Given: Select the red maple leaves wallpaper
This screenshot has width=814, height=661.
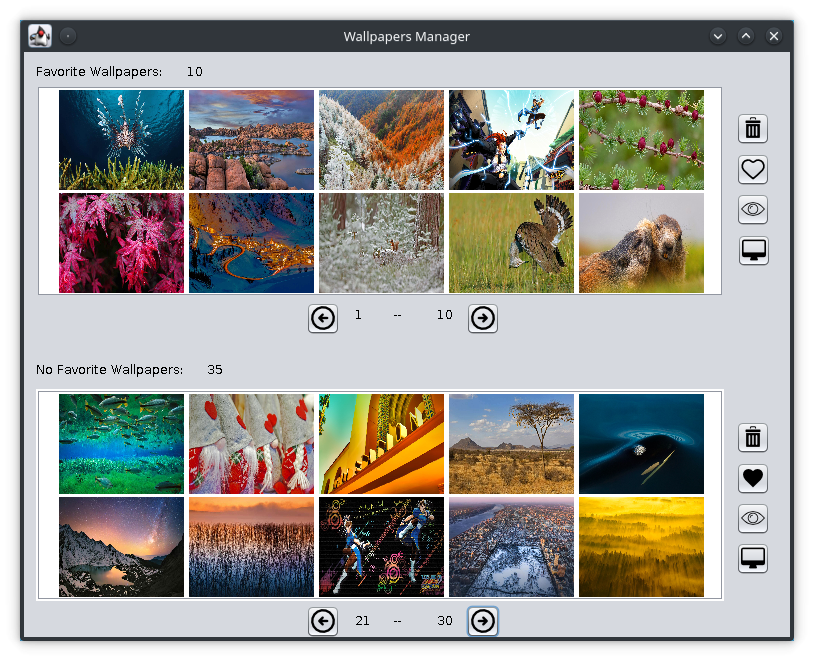Looking at the screenshot, I should click(x=121, y=243).
